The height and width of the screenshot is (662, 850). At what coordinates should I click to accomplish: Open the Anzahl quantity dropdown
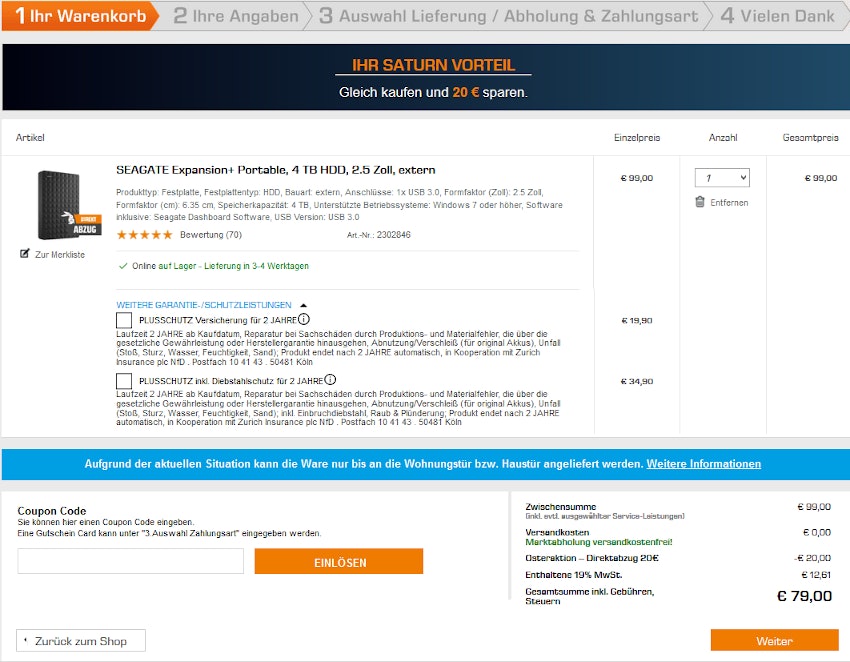(x=722, y=177)
